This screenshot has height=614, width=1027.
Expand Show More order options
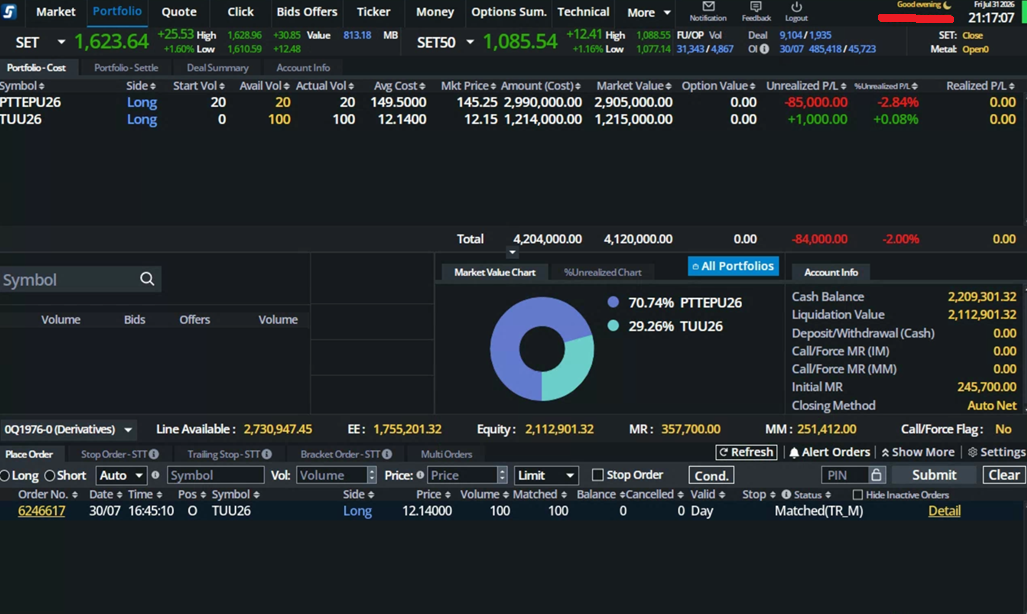tap(918, 452)
